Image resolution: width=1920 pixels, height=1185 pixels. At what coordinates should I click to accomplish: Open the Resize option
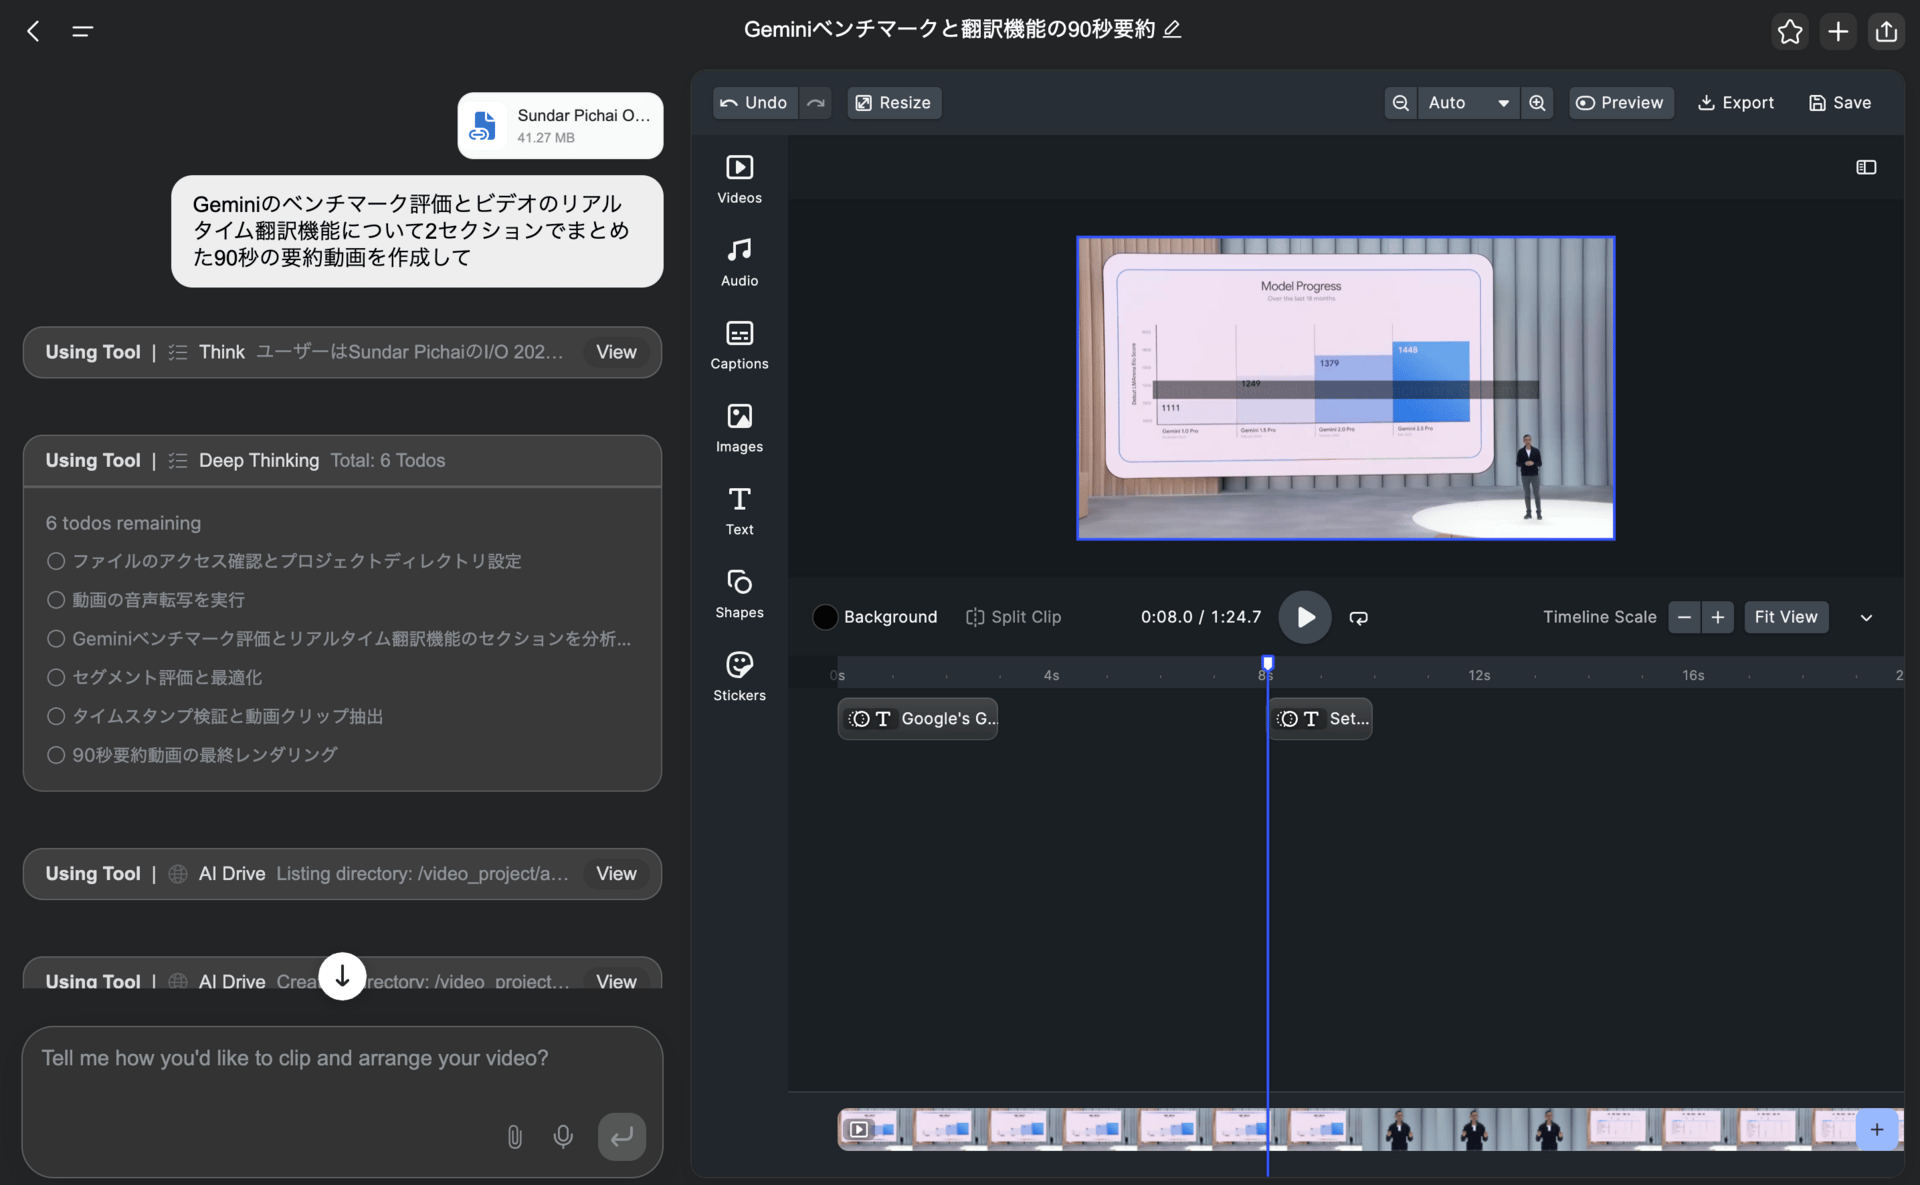894,102
